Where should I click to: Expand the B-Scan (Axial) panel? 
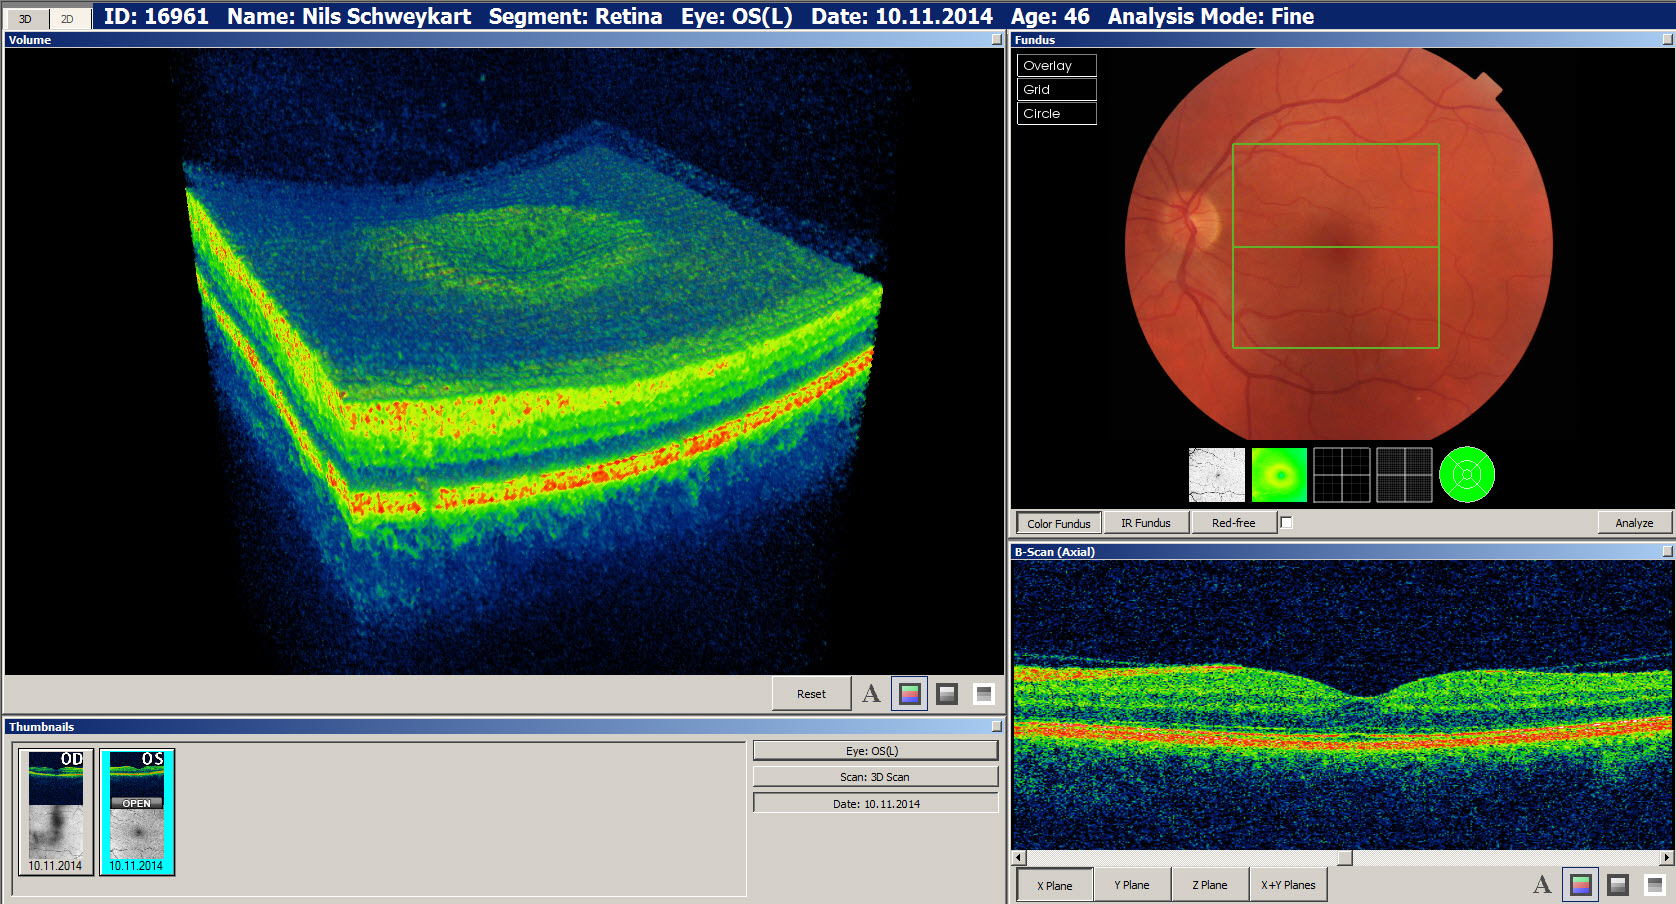1667,552
